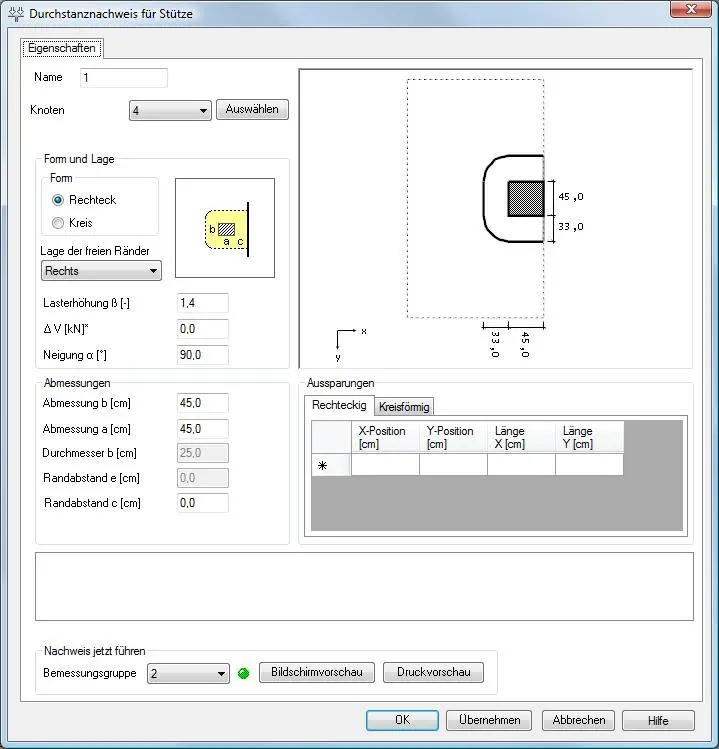Image resolution: width=719 pixels, height=749 pixels.
Task: Open the Hilfe button
Action: 658,720
